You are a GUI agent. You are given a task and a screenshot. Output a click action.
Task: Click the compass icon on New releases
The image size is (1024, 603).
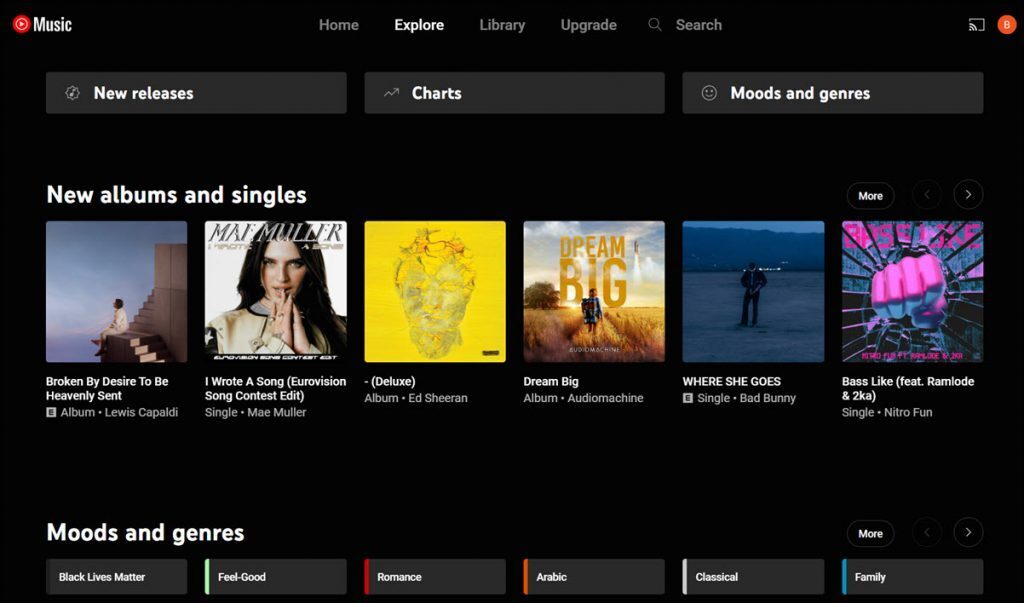coord(71,92)
